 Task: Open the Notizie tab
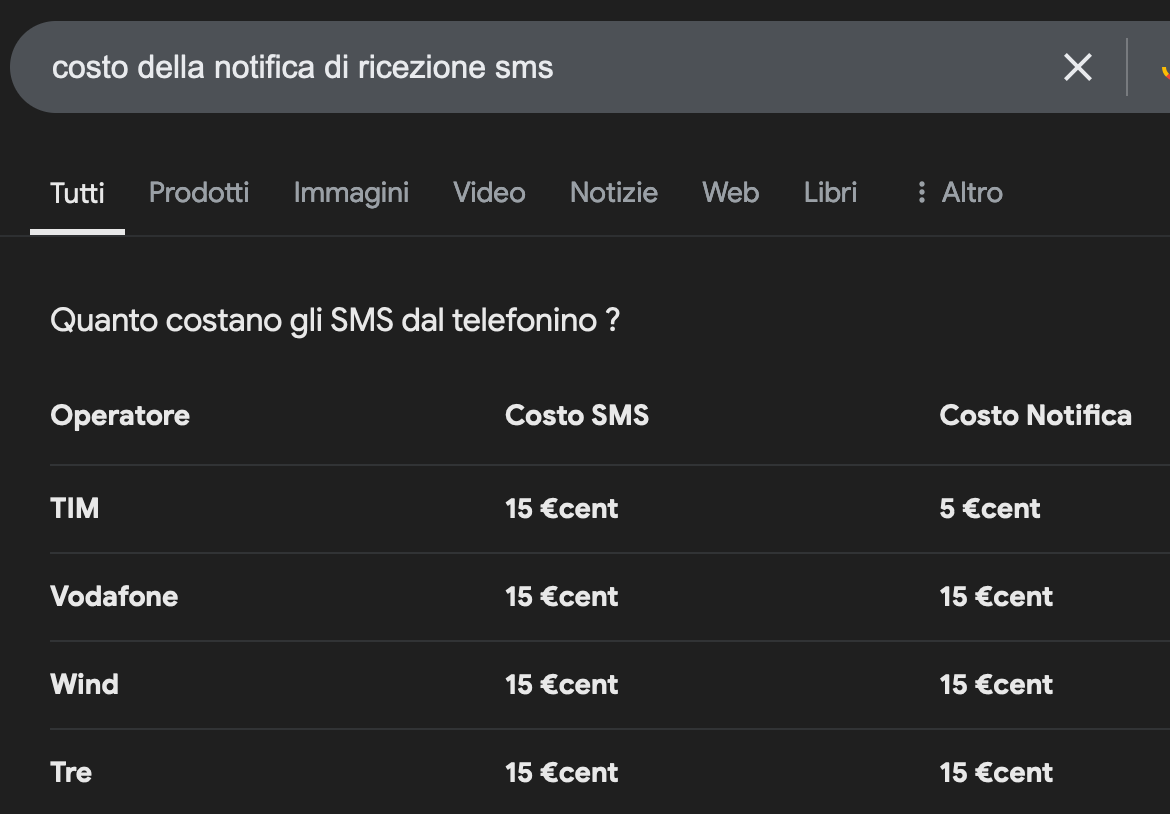(614, 192)
